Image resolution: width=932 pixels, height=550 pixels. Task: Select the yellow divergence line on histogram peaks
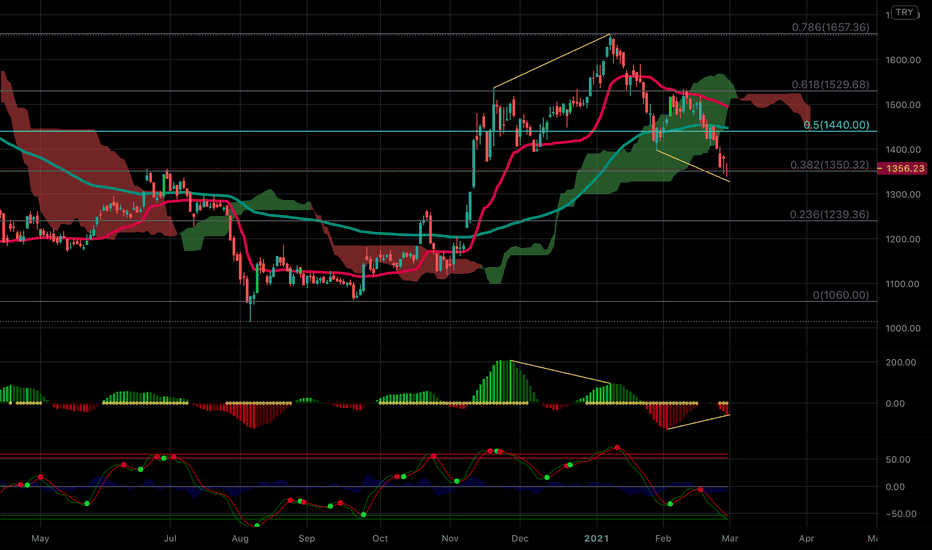pyautogui.click(x=561, y=372)
